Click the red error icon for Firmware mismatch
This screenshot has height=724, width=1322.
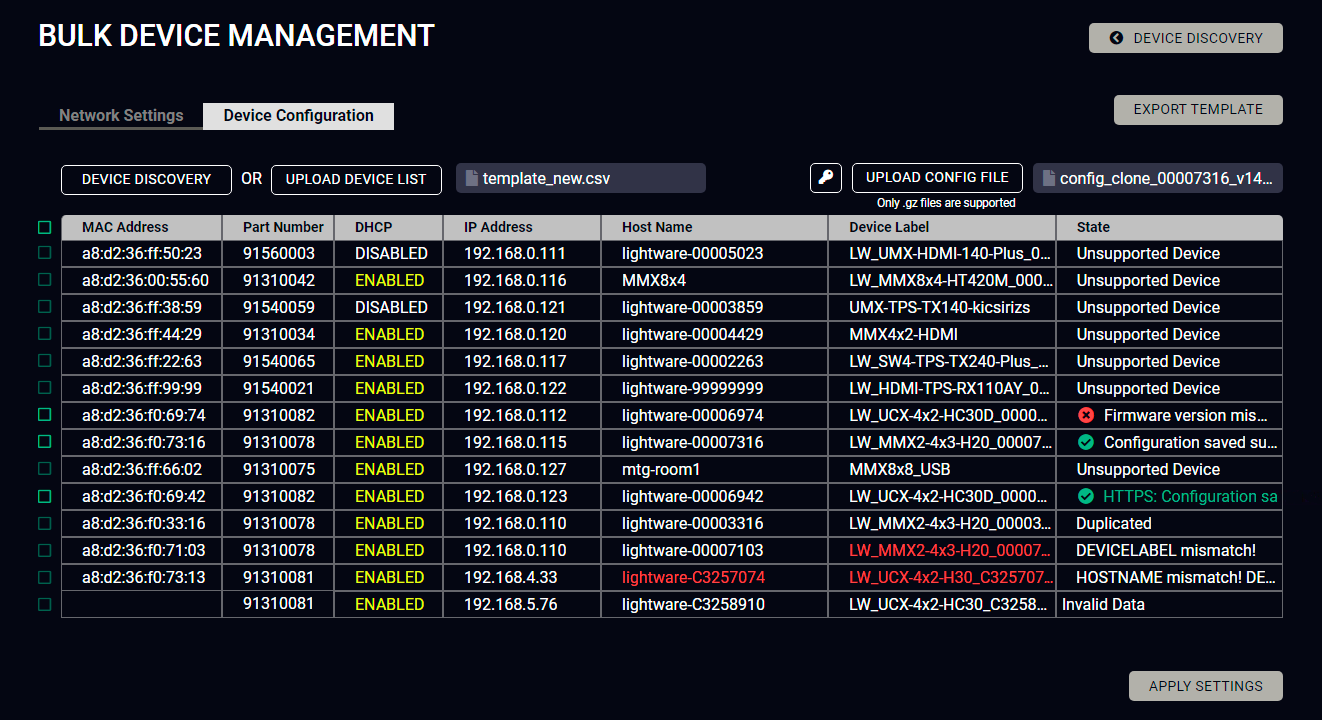pyautogui.click(x=1086, y=415)
